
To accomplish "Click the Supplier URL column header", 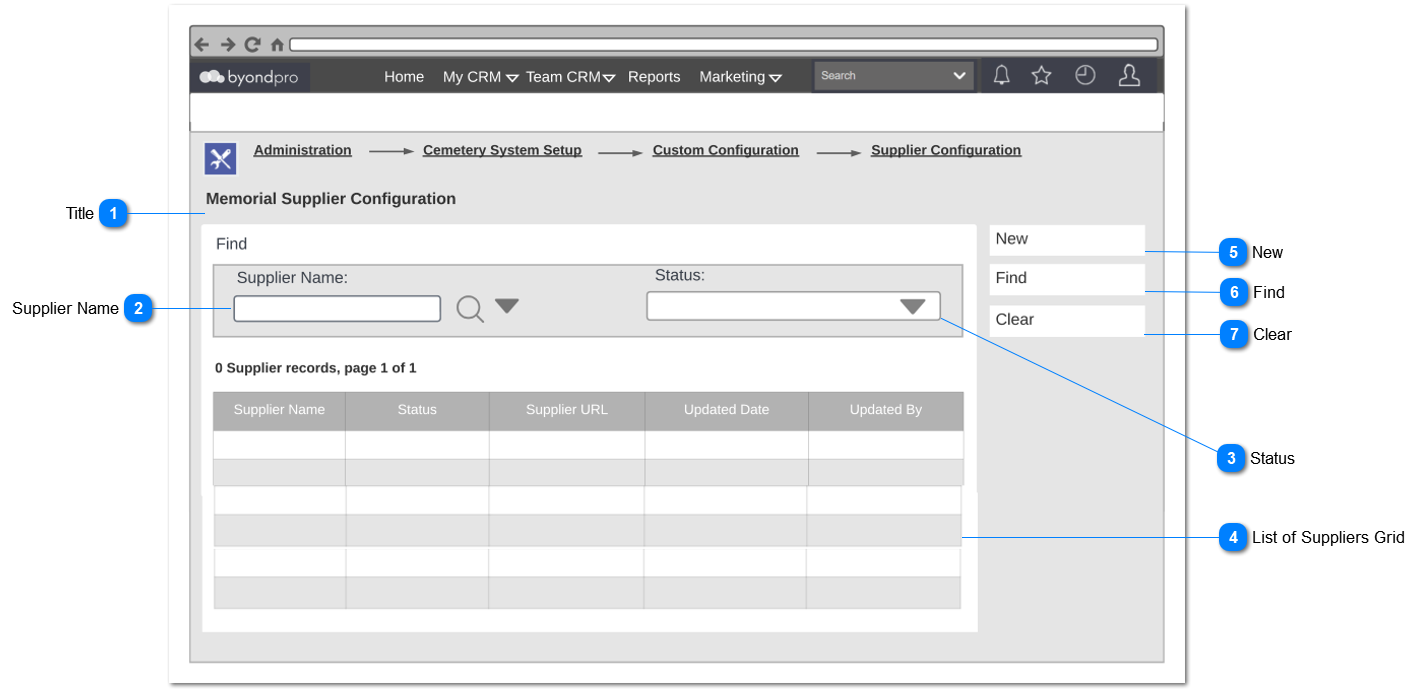I will [x=567, y=410].
